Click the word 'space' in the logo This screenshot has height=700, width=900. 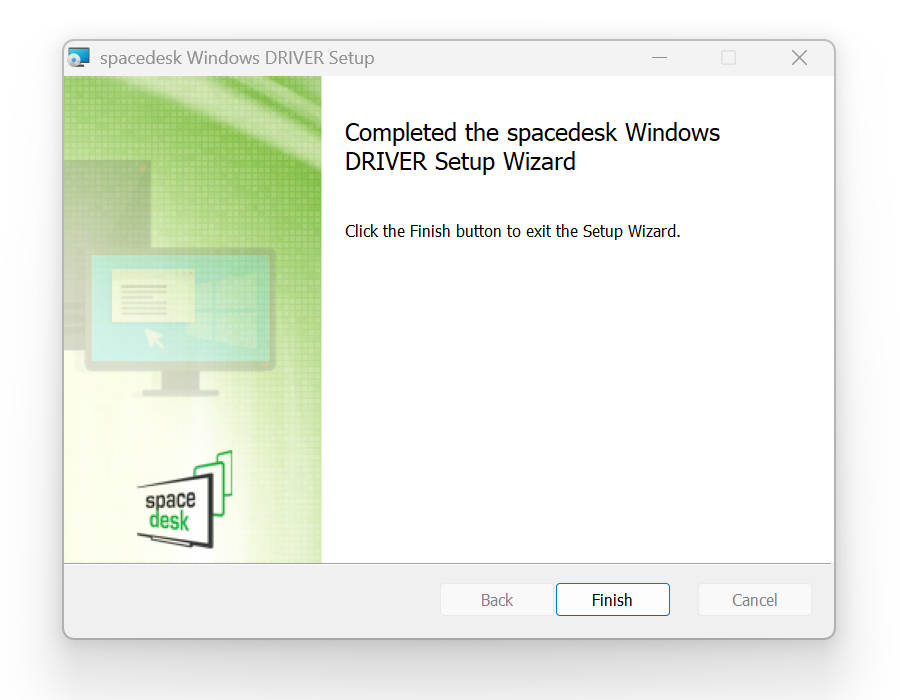[170, 499]
